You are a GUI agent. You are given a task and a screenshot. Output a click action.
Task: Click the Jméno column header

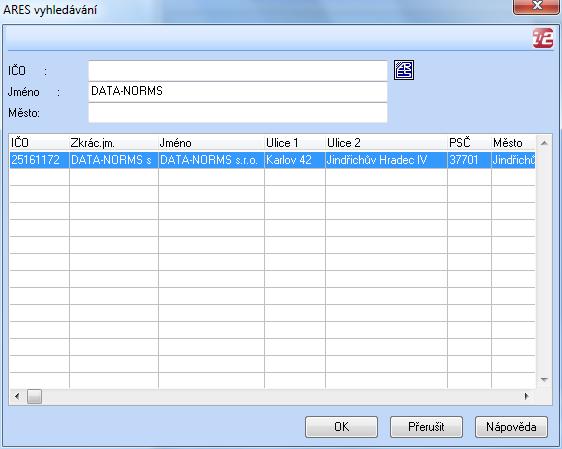pos(211,143)
